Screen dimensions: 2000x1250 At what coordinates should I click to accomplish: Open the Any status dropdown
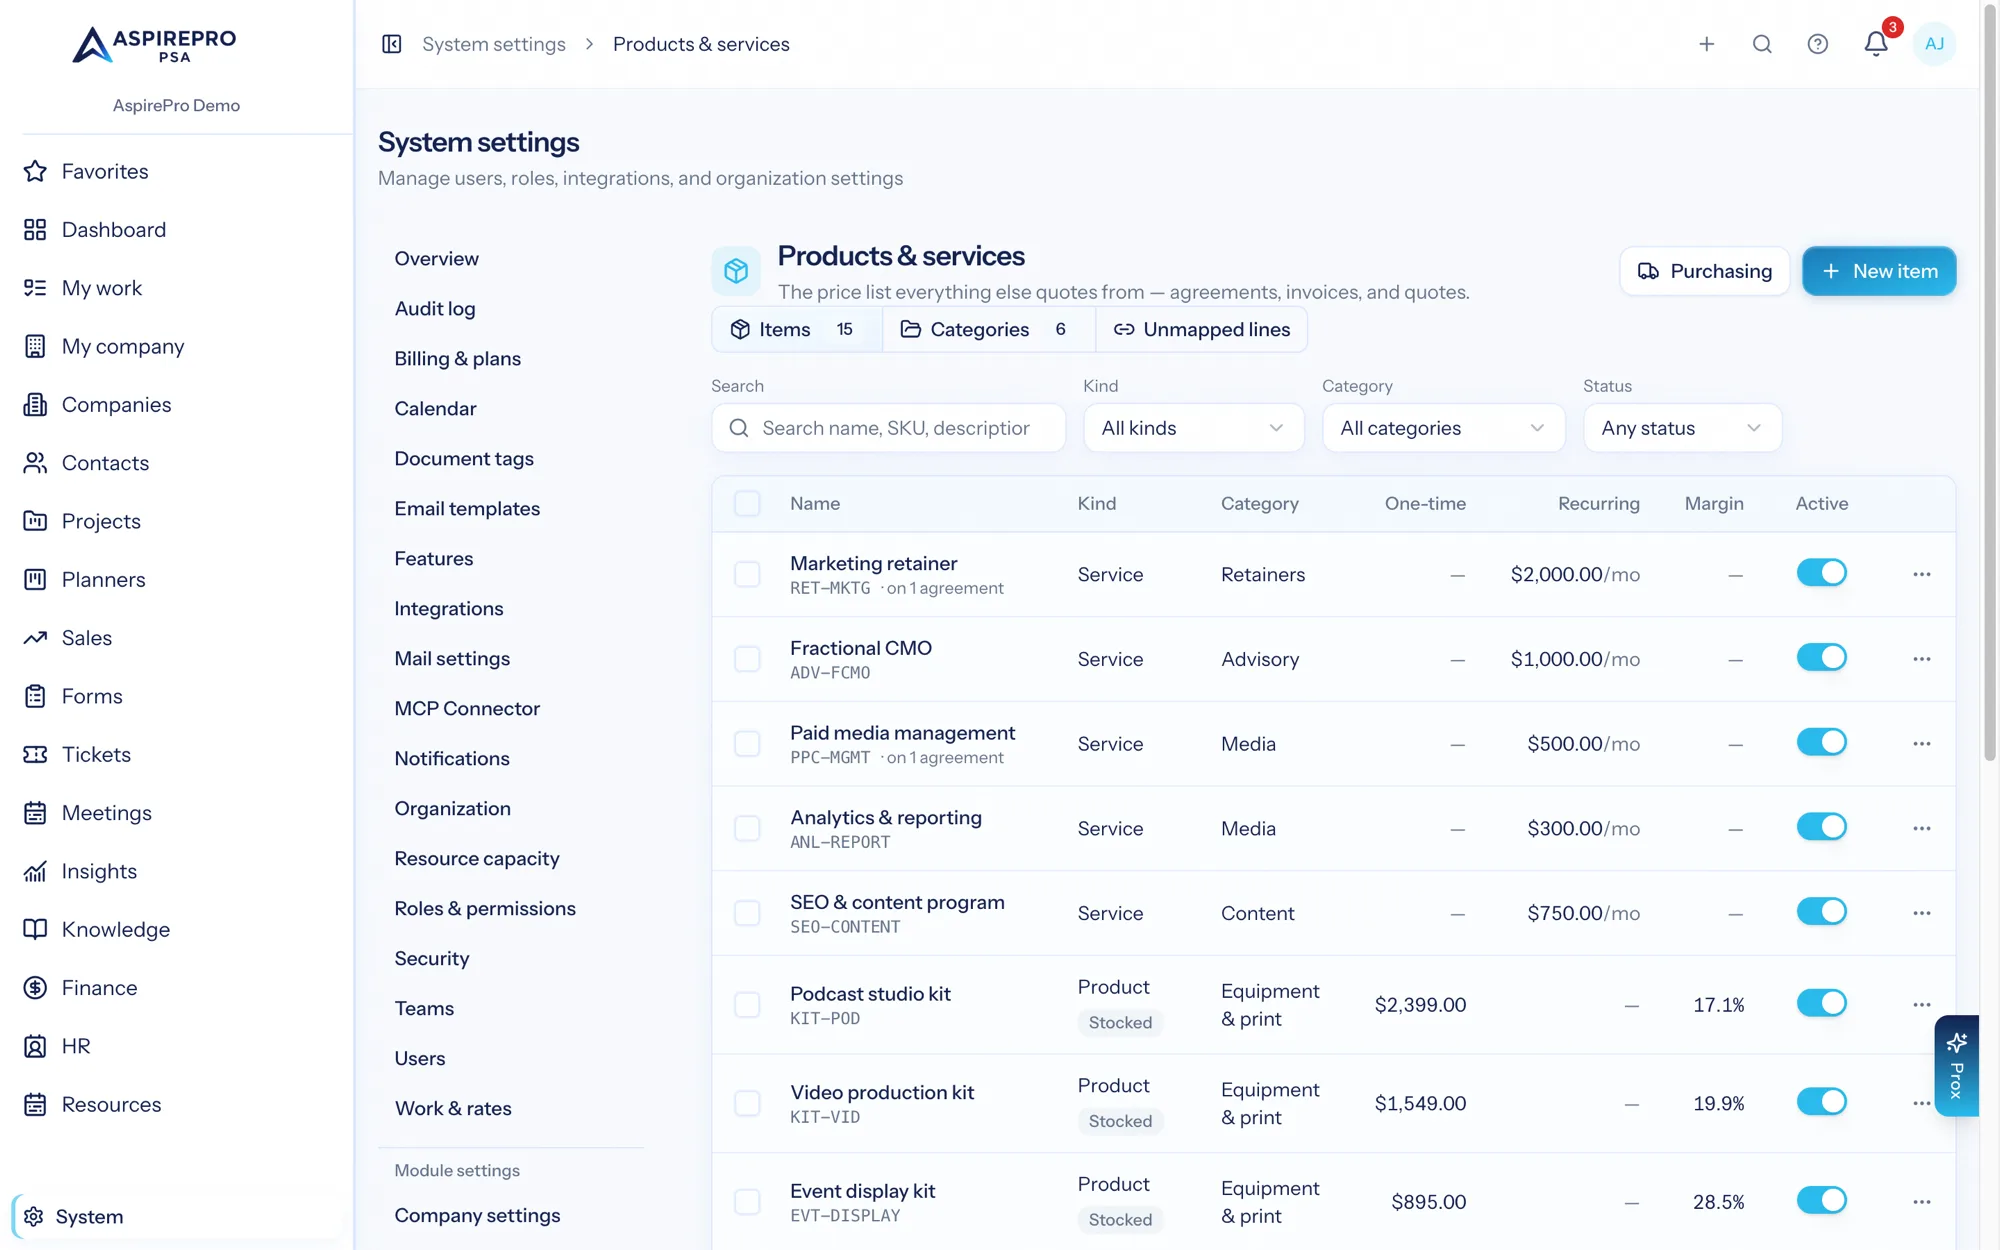tap(1682, 428)
